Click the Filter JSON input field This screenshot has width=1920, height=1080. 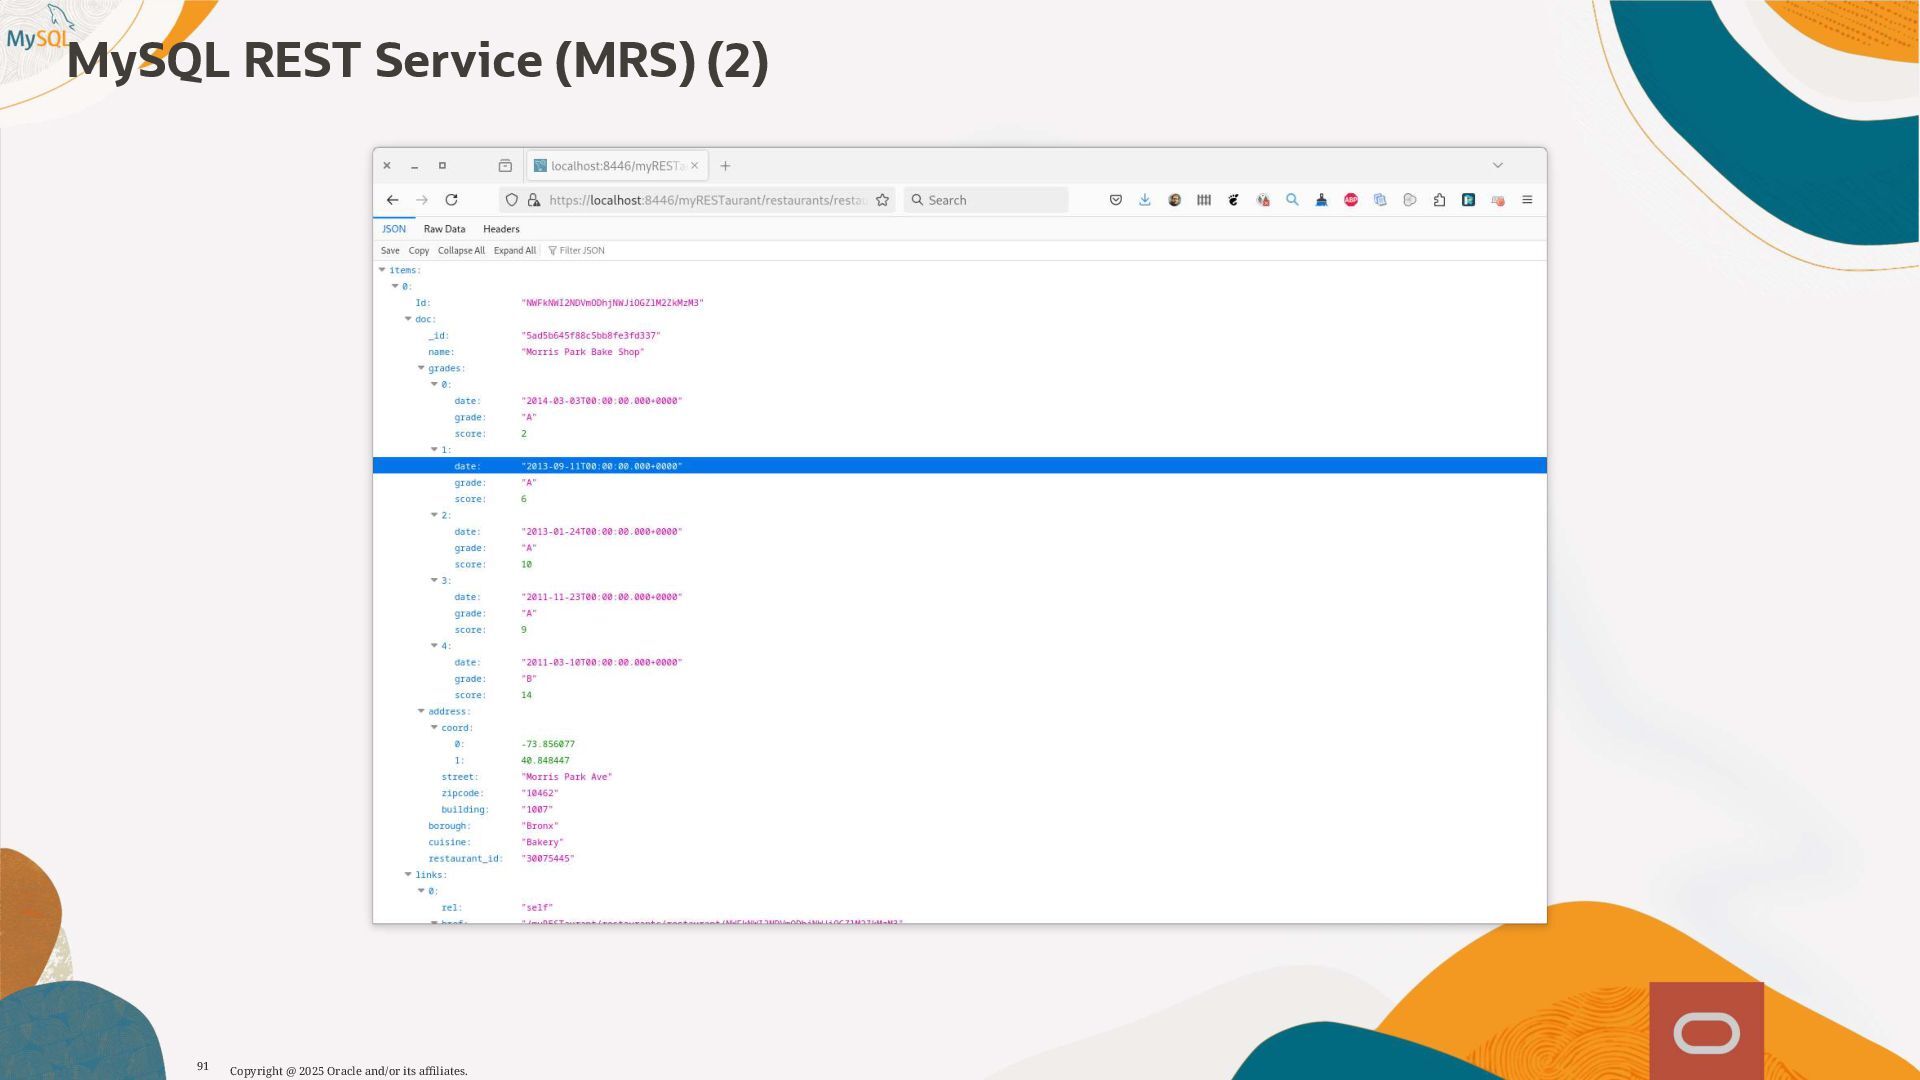click(x=600, y=251)
